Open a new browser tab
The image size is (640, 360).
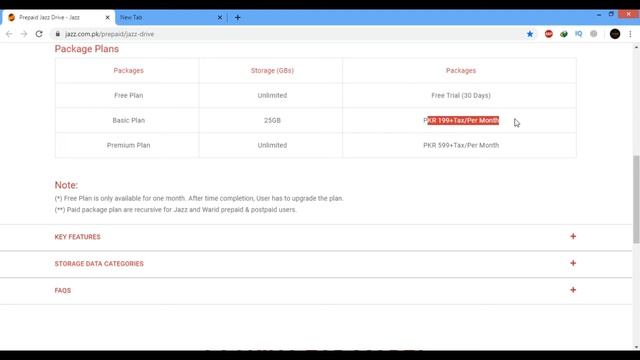[x=238, y=18]
